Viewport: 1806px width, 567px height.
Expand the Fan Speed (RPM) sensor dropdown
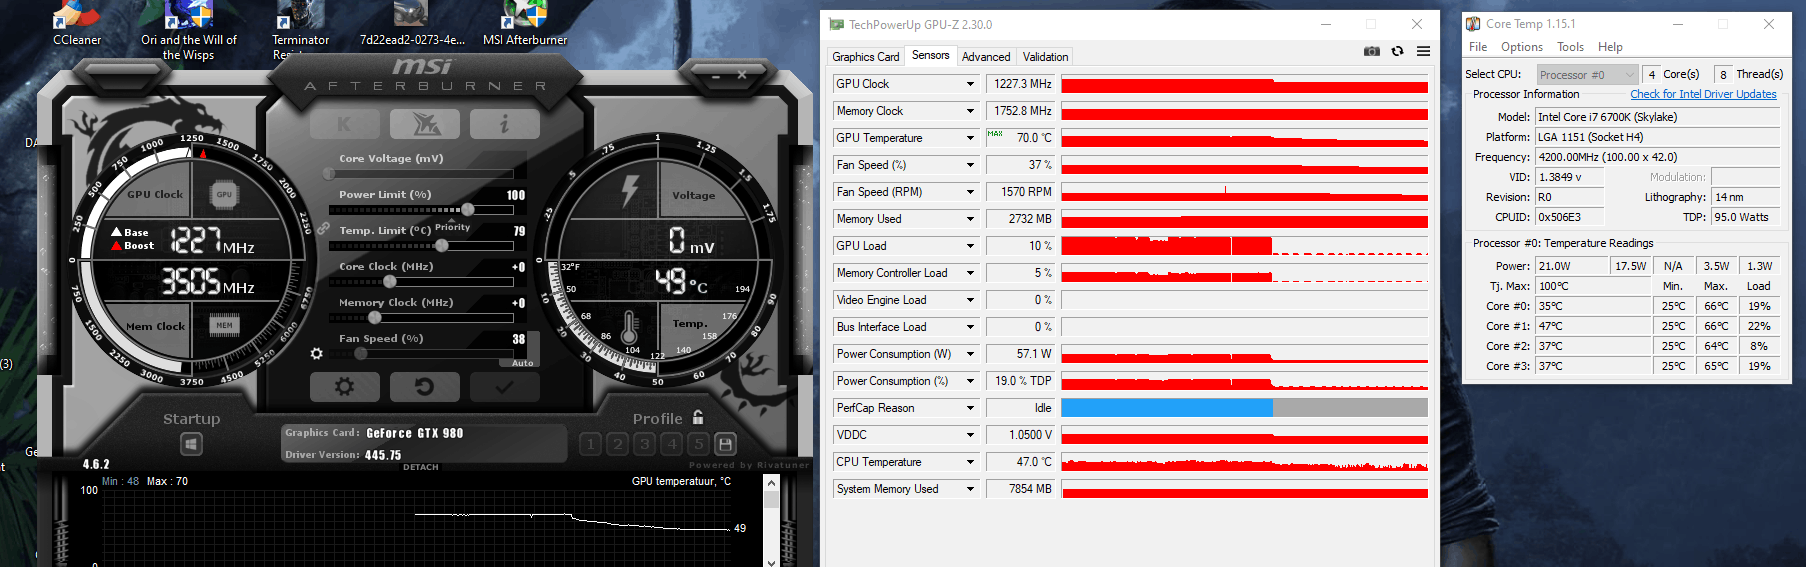tap(970, 192)
